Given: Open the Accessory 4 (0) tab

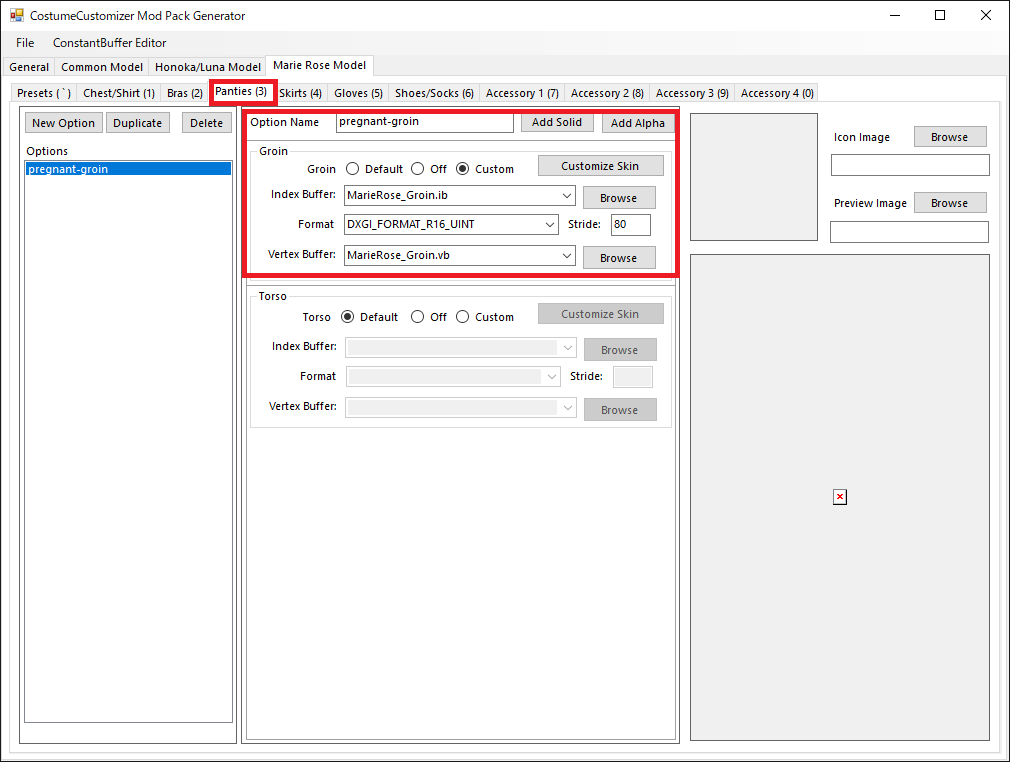Looking at the screenshot, I should [x=777, y=93].
